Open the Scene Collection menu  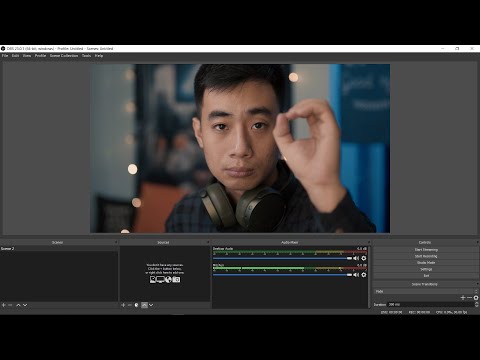pos(64,56)
